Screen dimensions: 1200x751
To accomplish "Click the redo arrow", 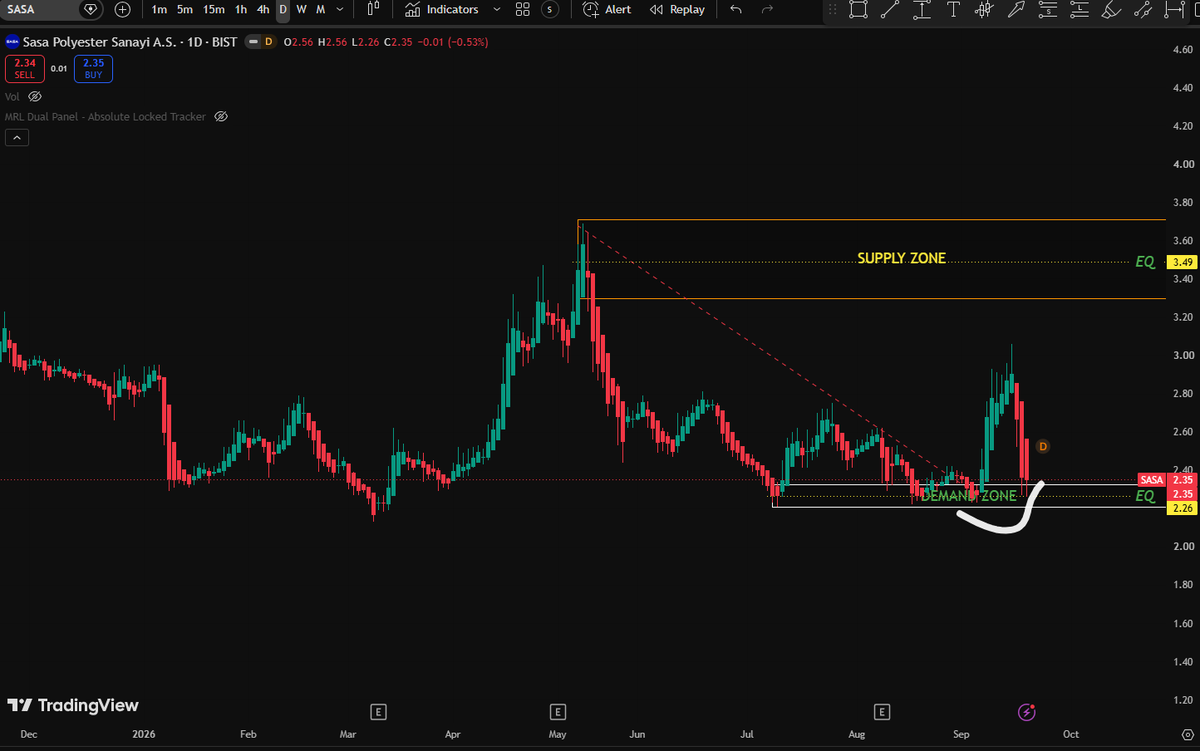I will (767, 9).
